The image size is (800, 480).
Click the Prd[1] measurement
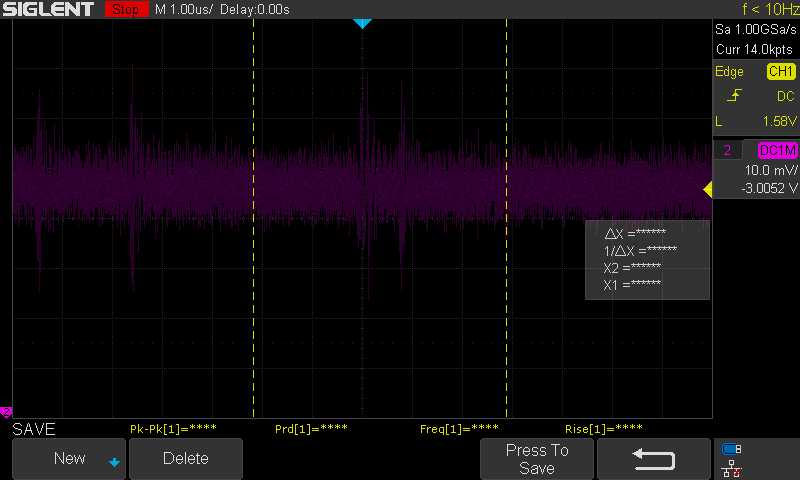[311, 428]
